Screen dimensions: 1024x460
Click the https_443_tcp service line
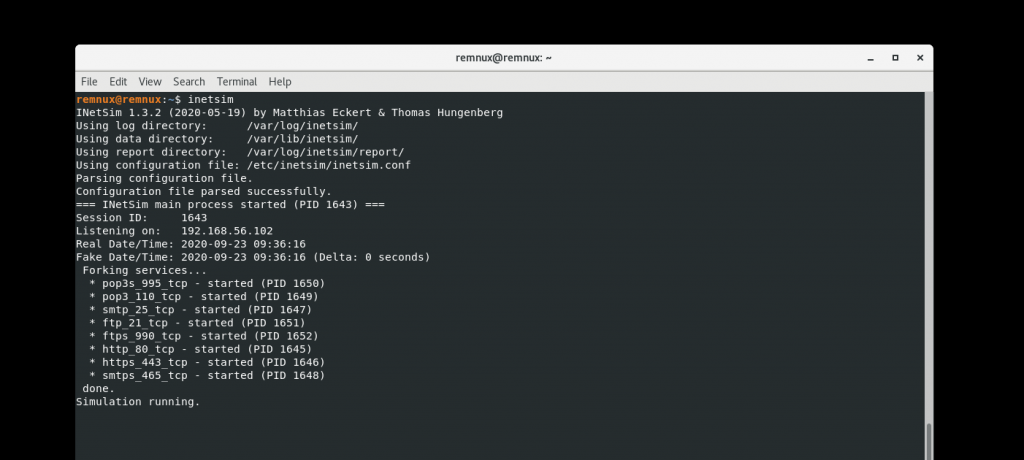(x=207, y=362)
